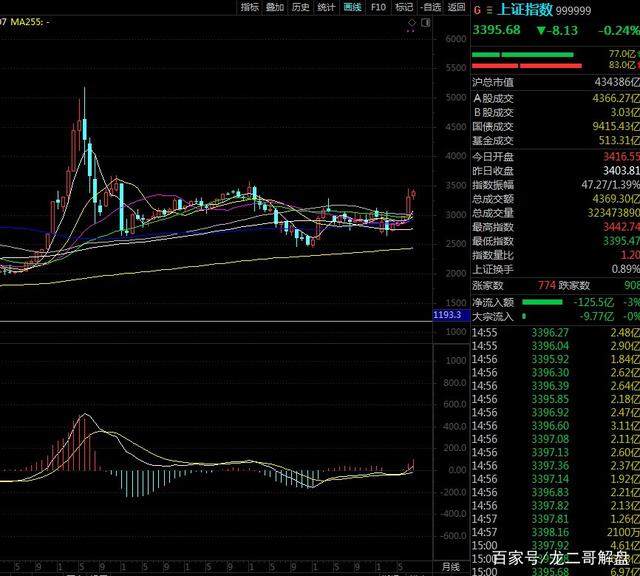Activate the 画线 draw-line tool
The height and width of the screenshot is (576, 640).
click(352, 7)
